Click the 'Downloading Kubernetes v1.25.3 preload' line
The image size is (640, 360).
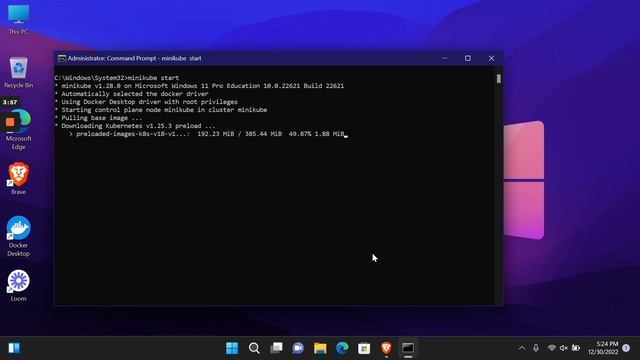pos(135,126)
